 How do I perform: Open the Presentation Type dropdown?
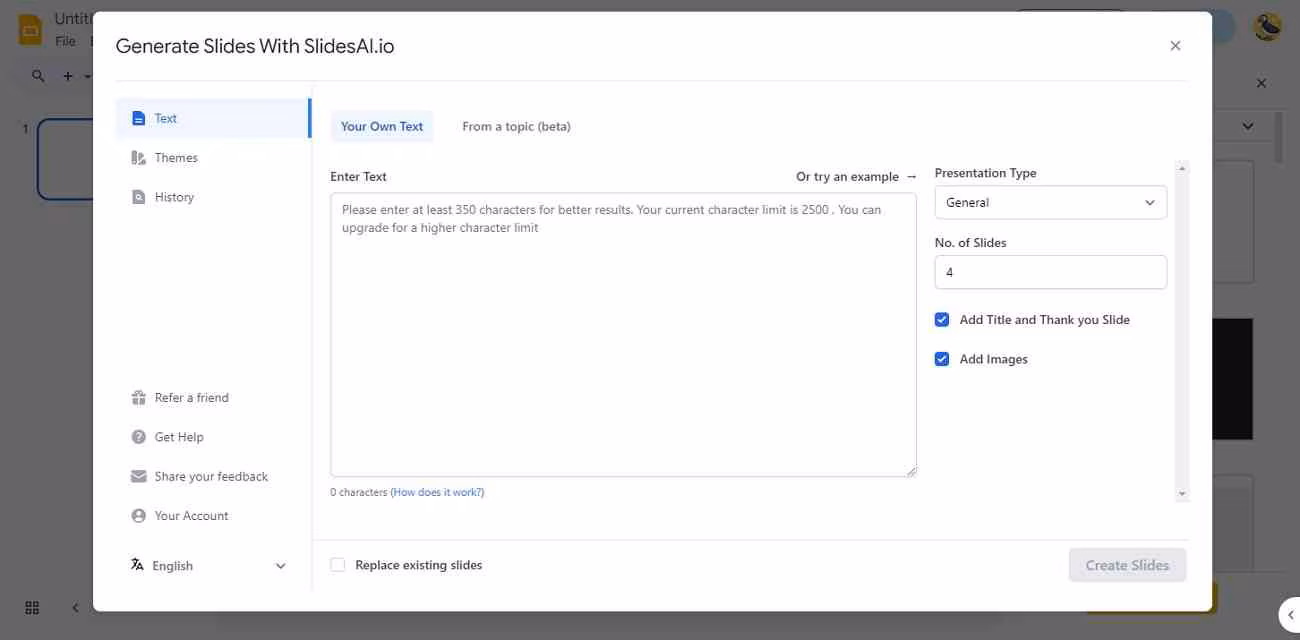[1050, 202]
